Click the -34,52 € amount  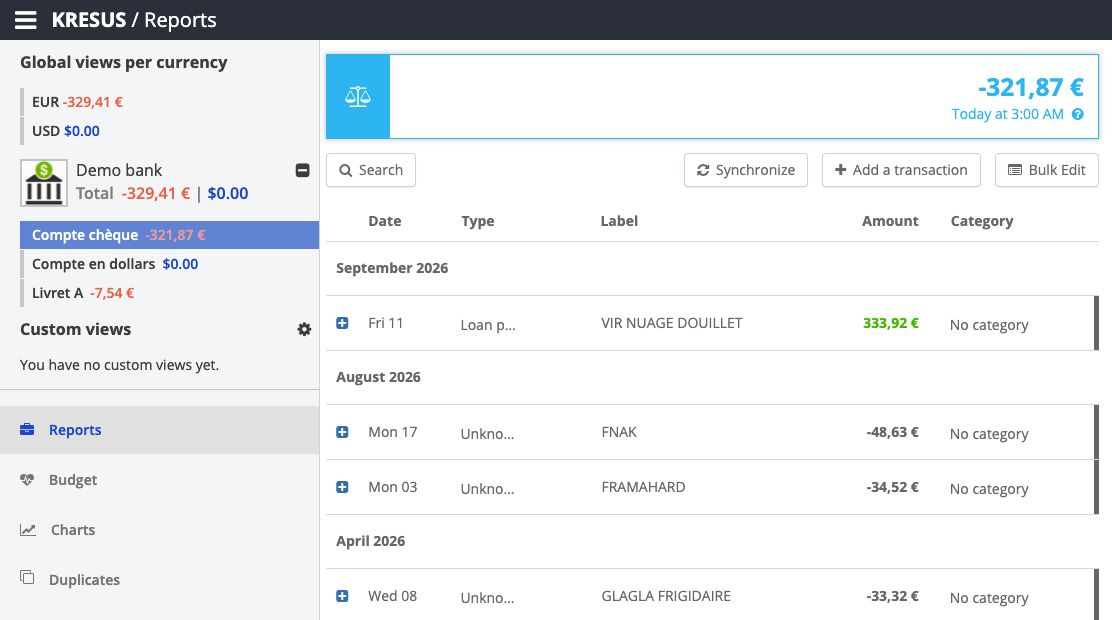click(892, 487)
